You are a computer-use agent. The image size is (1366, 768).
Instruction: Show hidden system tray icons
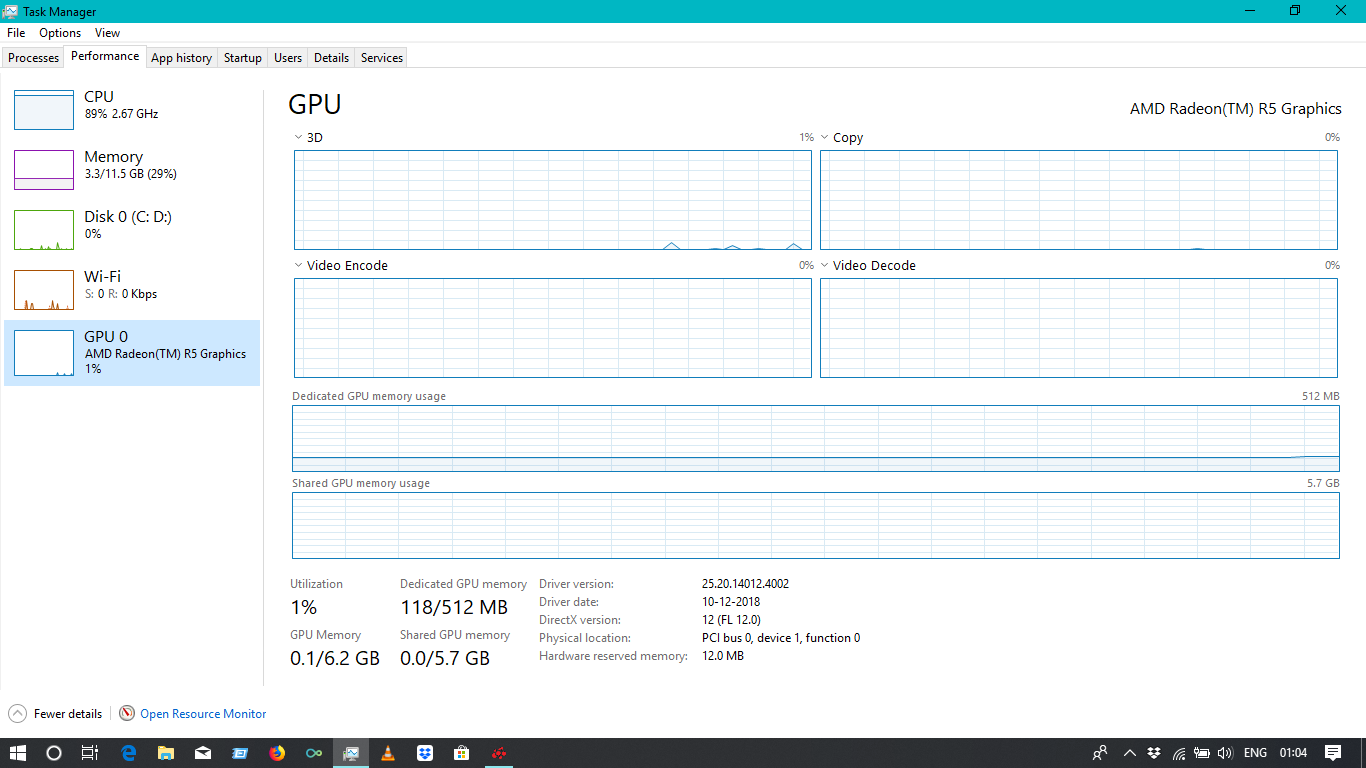(x=1130, y=753)
